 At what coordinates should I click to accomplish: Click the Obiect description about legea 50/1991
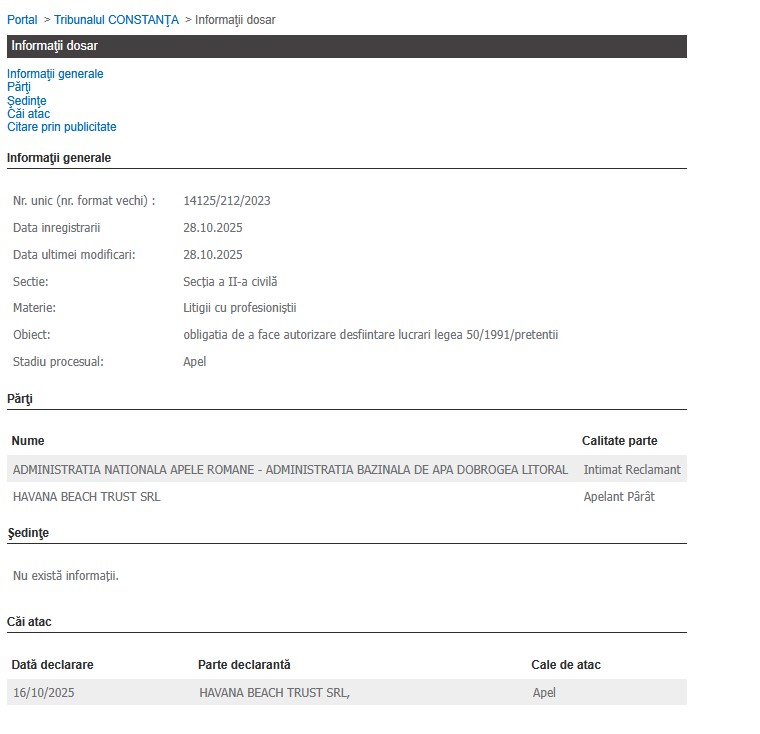(371, 335)
